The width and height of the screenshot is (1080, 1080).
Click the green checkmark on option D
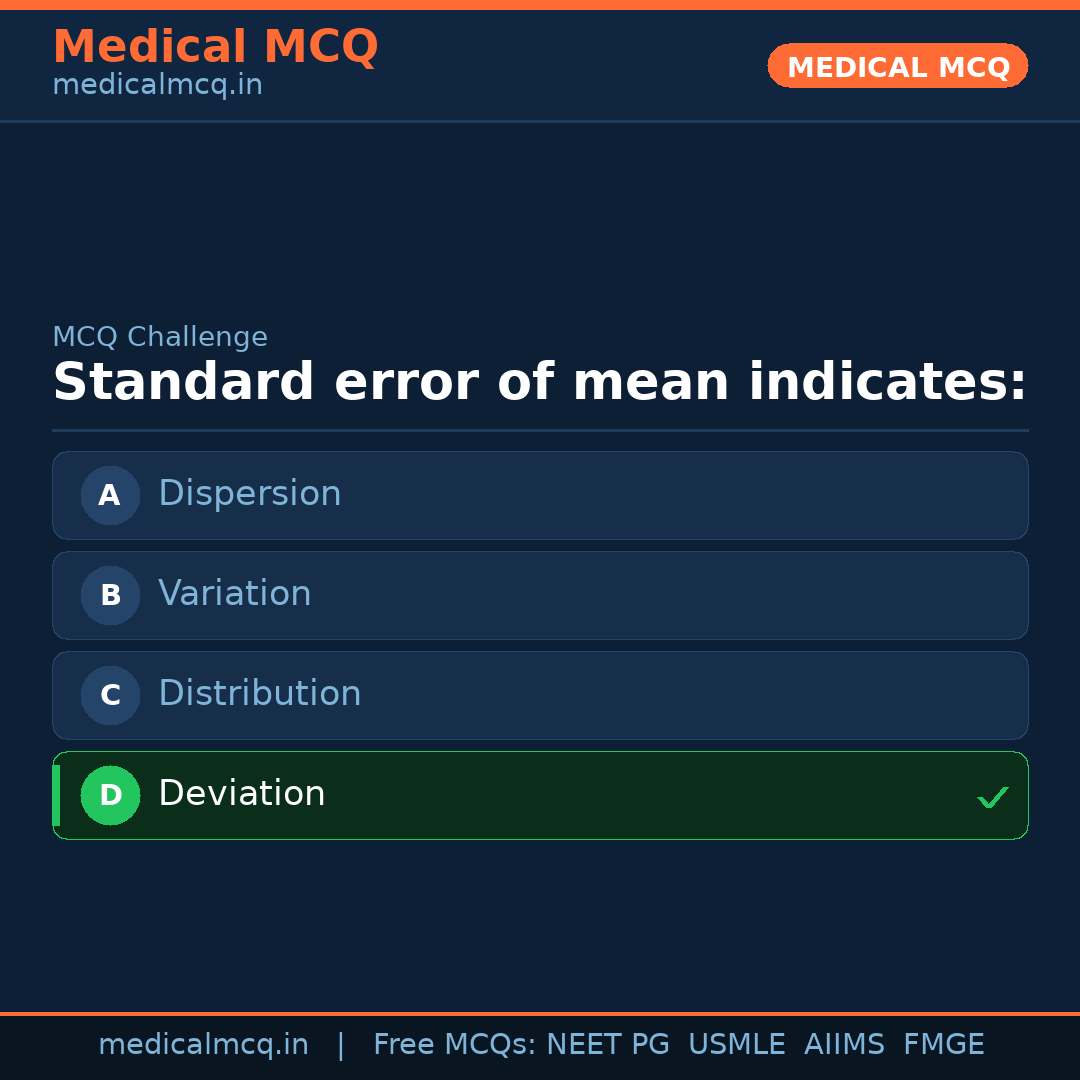992,797
